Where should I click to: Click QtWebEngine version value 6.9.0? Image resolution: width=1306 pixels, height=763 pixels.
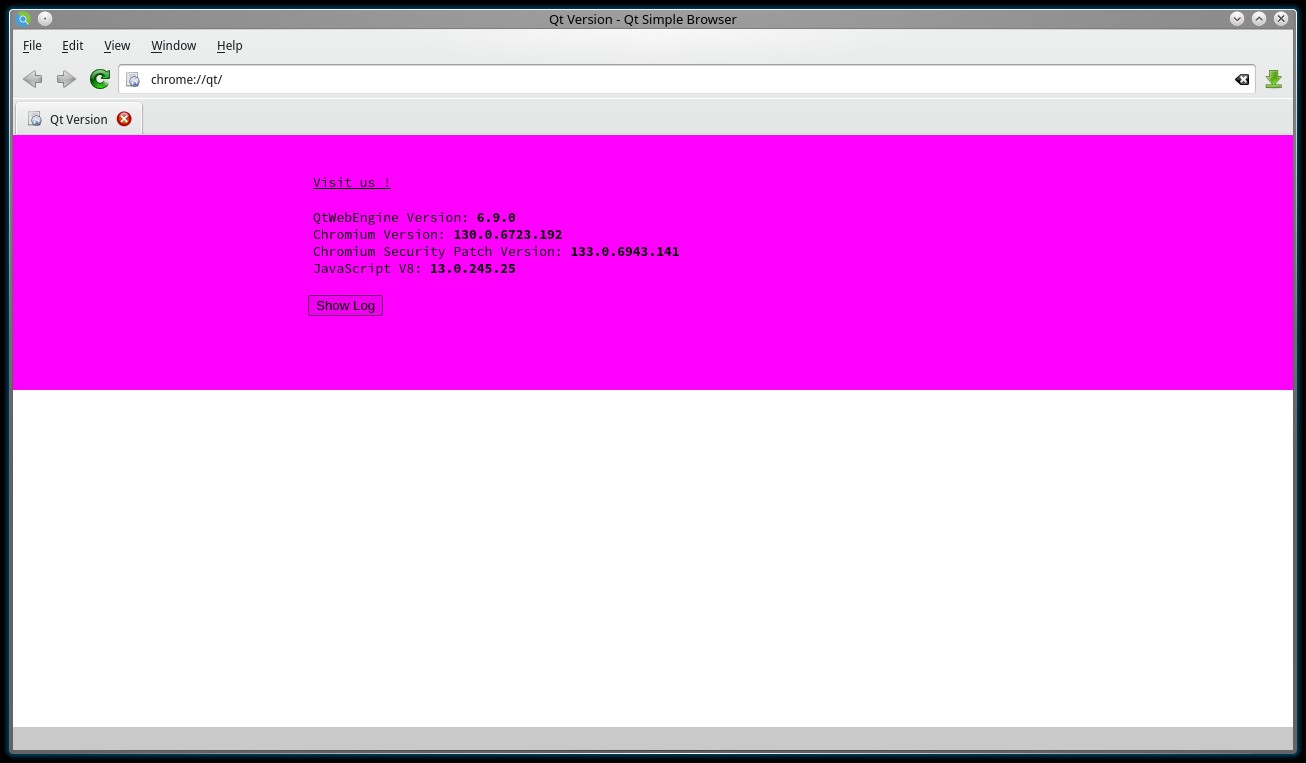coord(496,217)
